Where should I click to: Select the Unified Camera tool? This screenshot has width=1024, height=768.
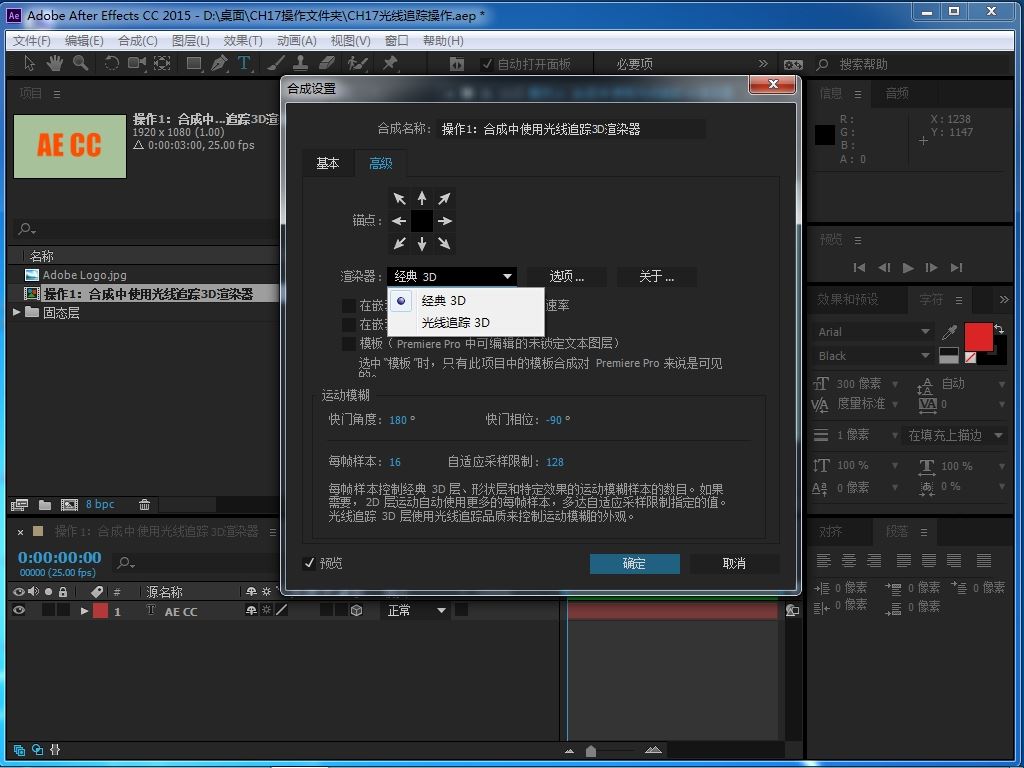pos(136,63)
